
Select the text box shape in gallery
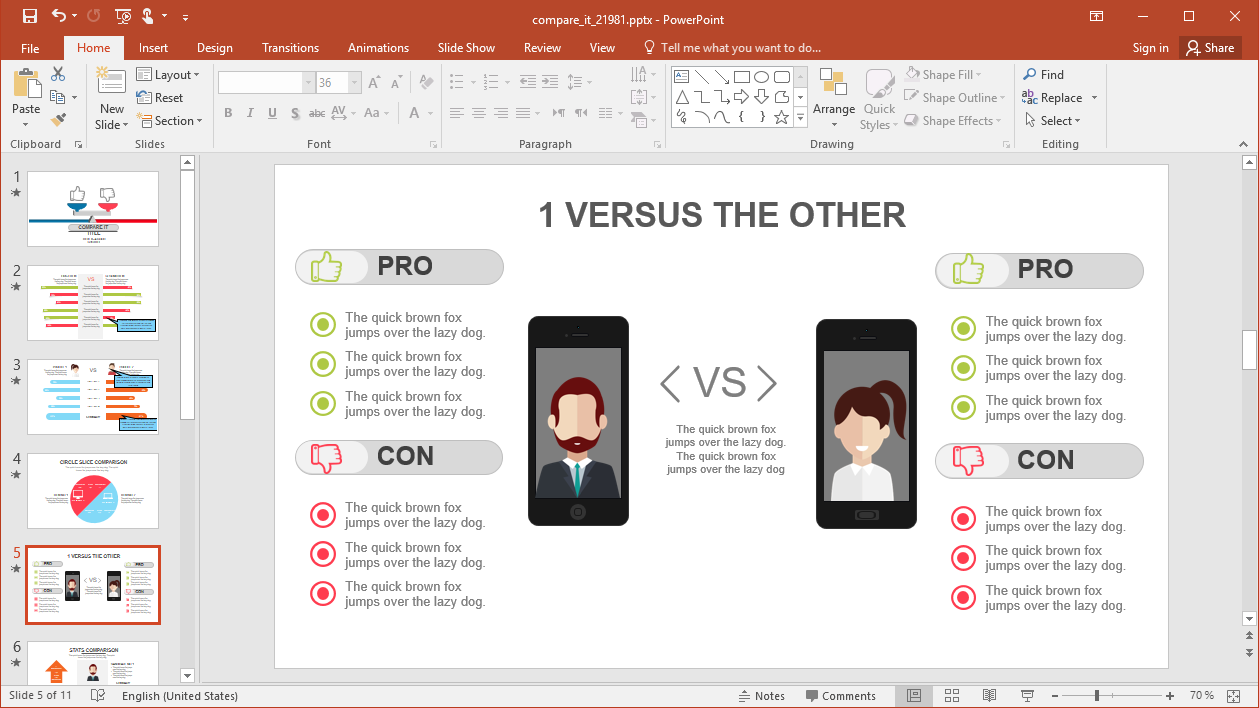pos(681,76)
